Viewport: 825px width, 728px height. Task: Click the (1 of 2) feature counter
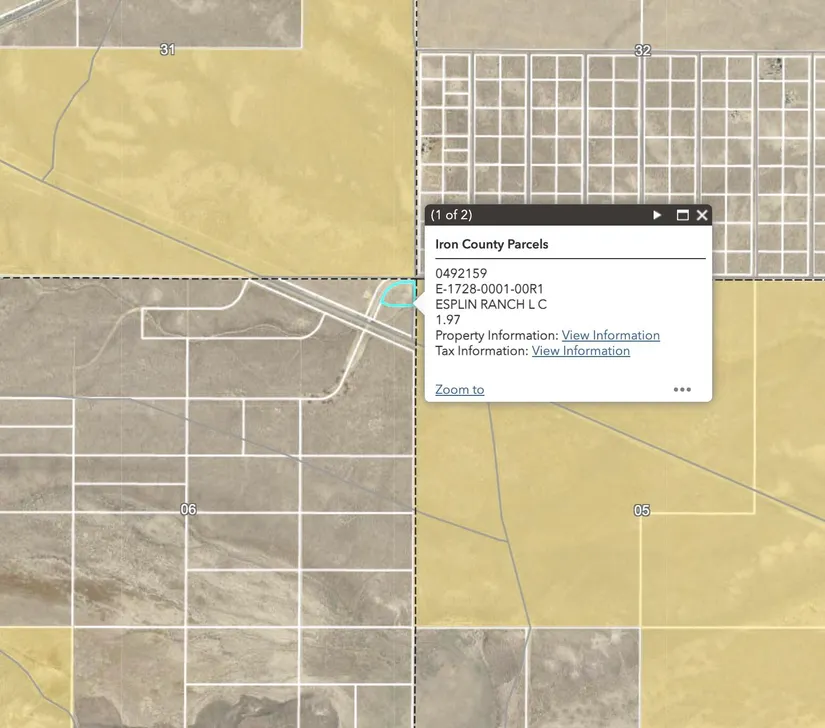[x=451, y=215]
